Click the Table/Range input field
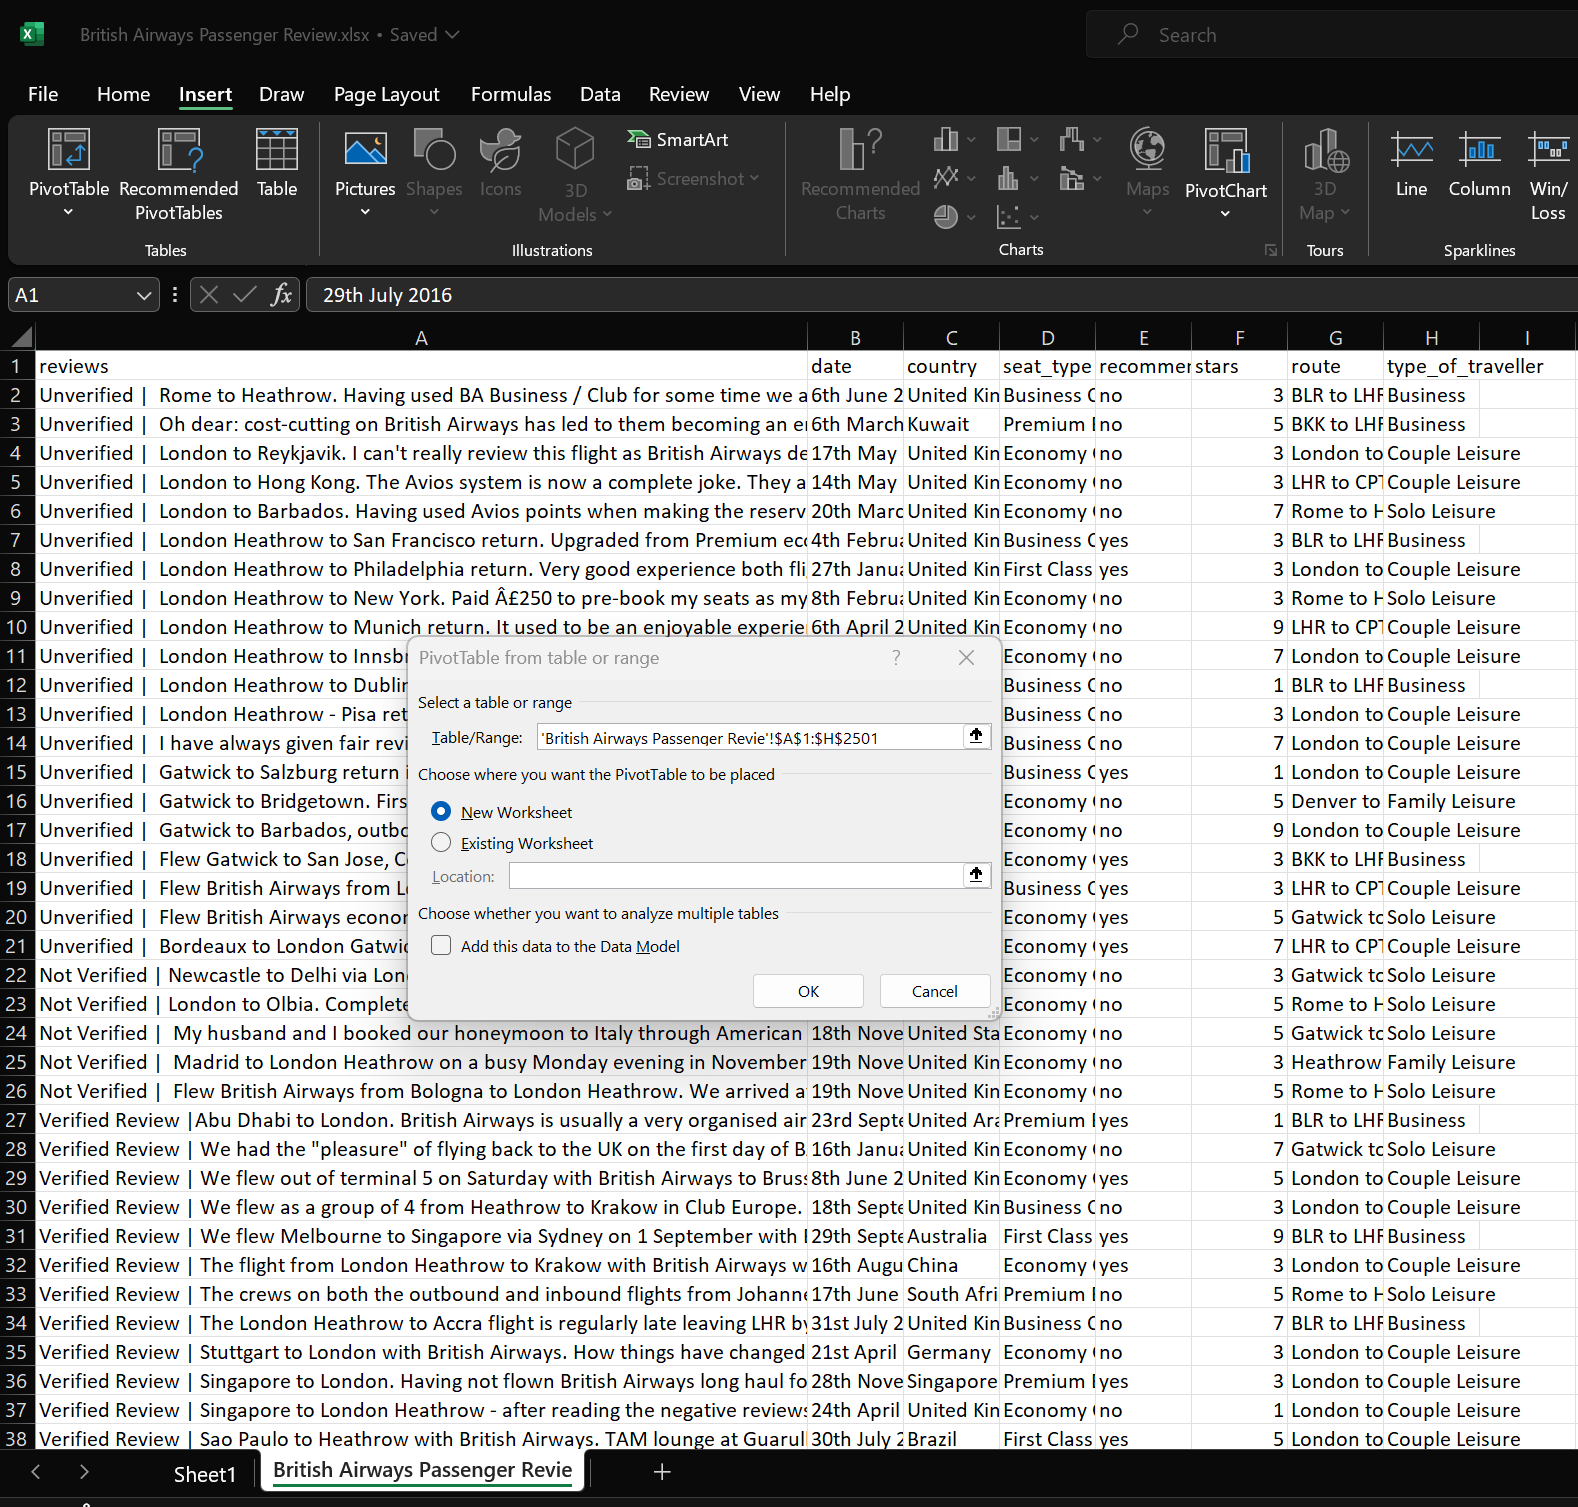This screenshot has width=1578, height=1507. tap(748, 738)
